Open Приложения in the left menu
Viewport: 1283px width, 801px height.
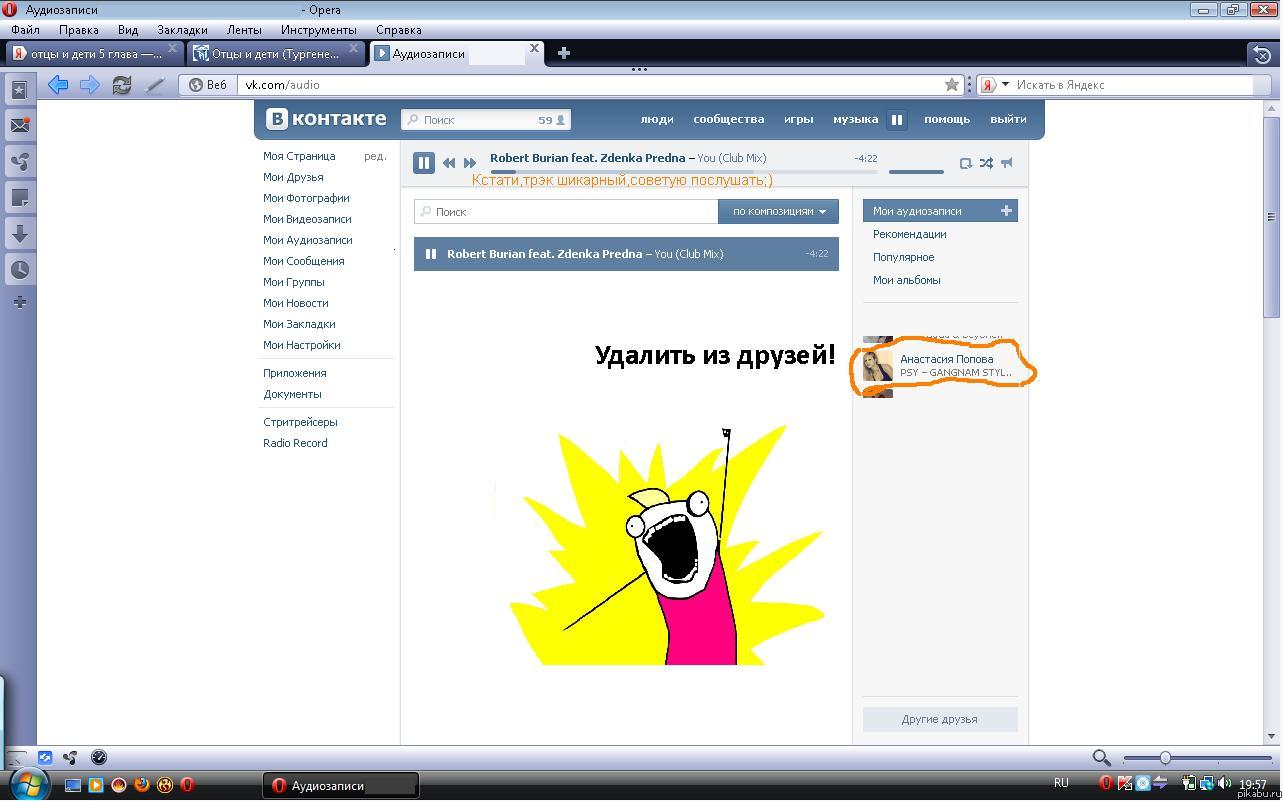pyautogui.click(x=294, y=373)
